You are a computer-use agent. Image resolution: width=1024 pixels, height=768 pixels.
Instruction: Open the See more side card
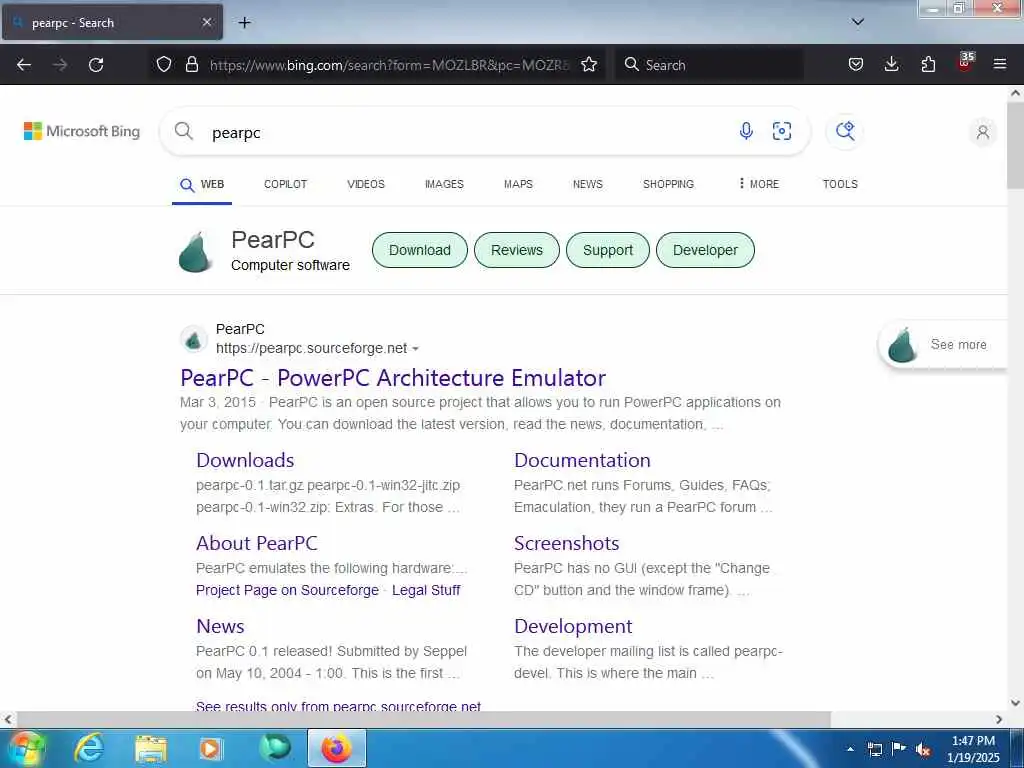click(943, 345)
